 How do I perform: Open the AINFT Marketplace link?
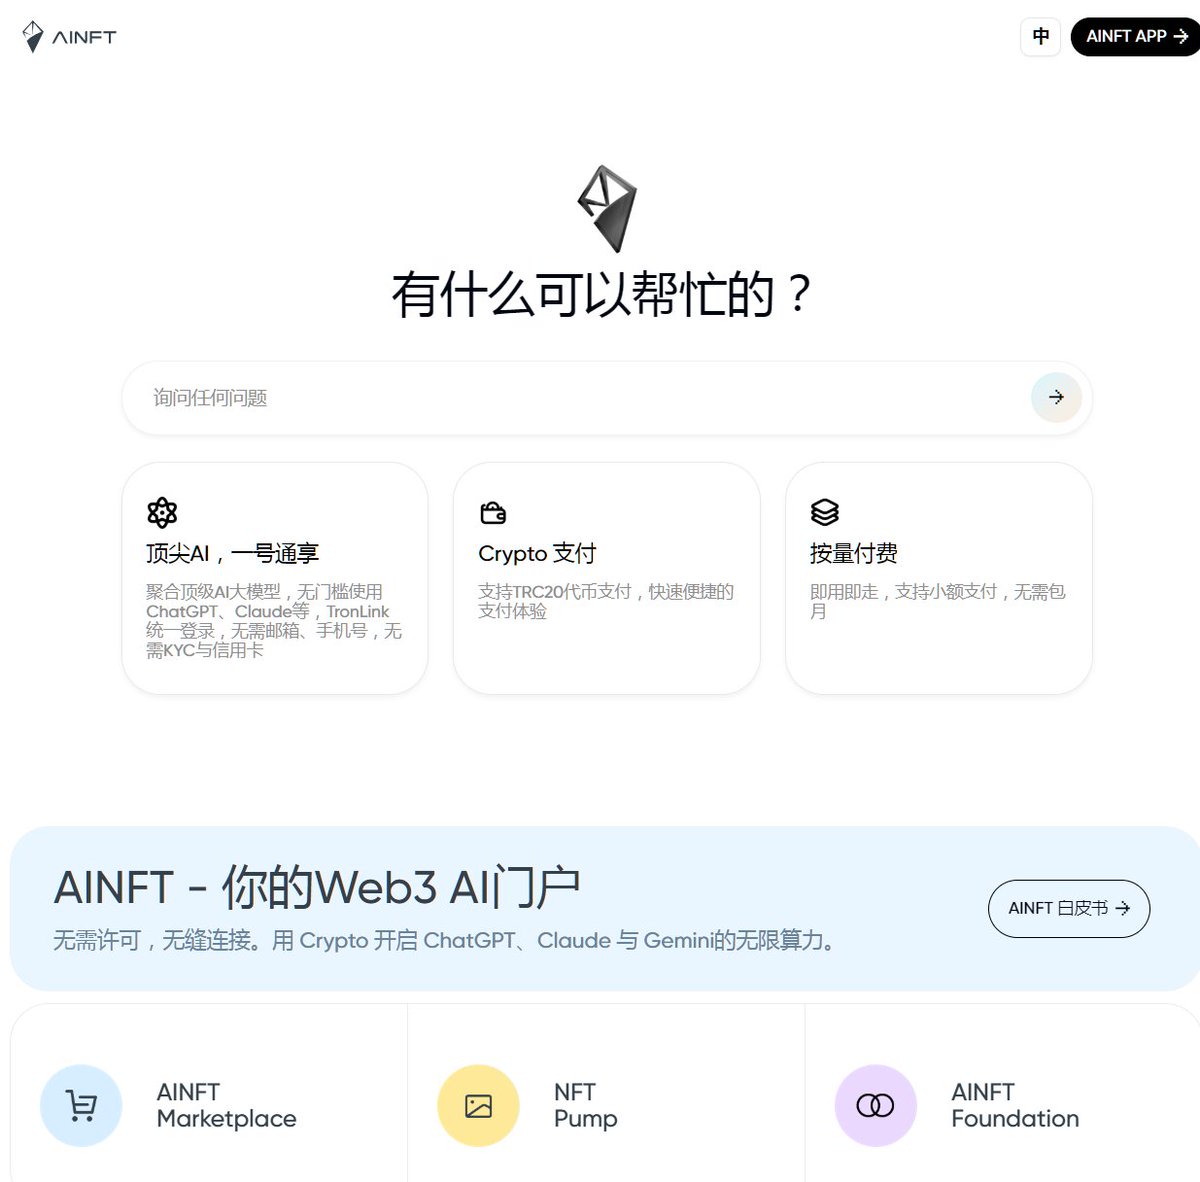(x=226, y=1105)
